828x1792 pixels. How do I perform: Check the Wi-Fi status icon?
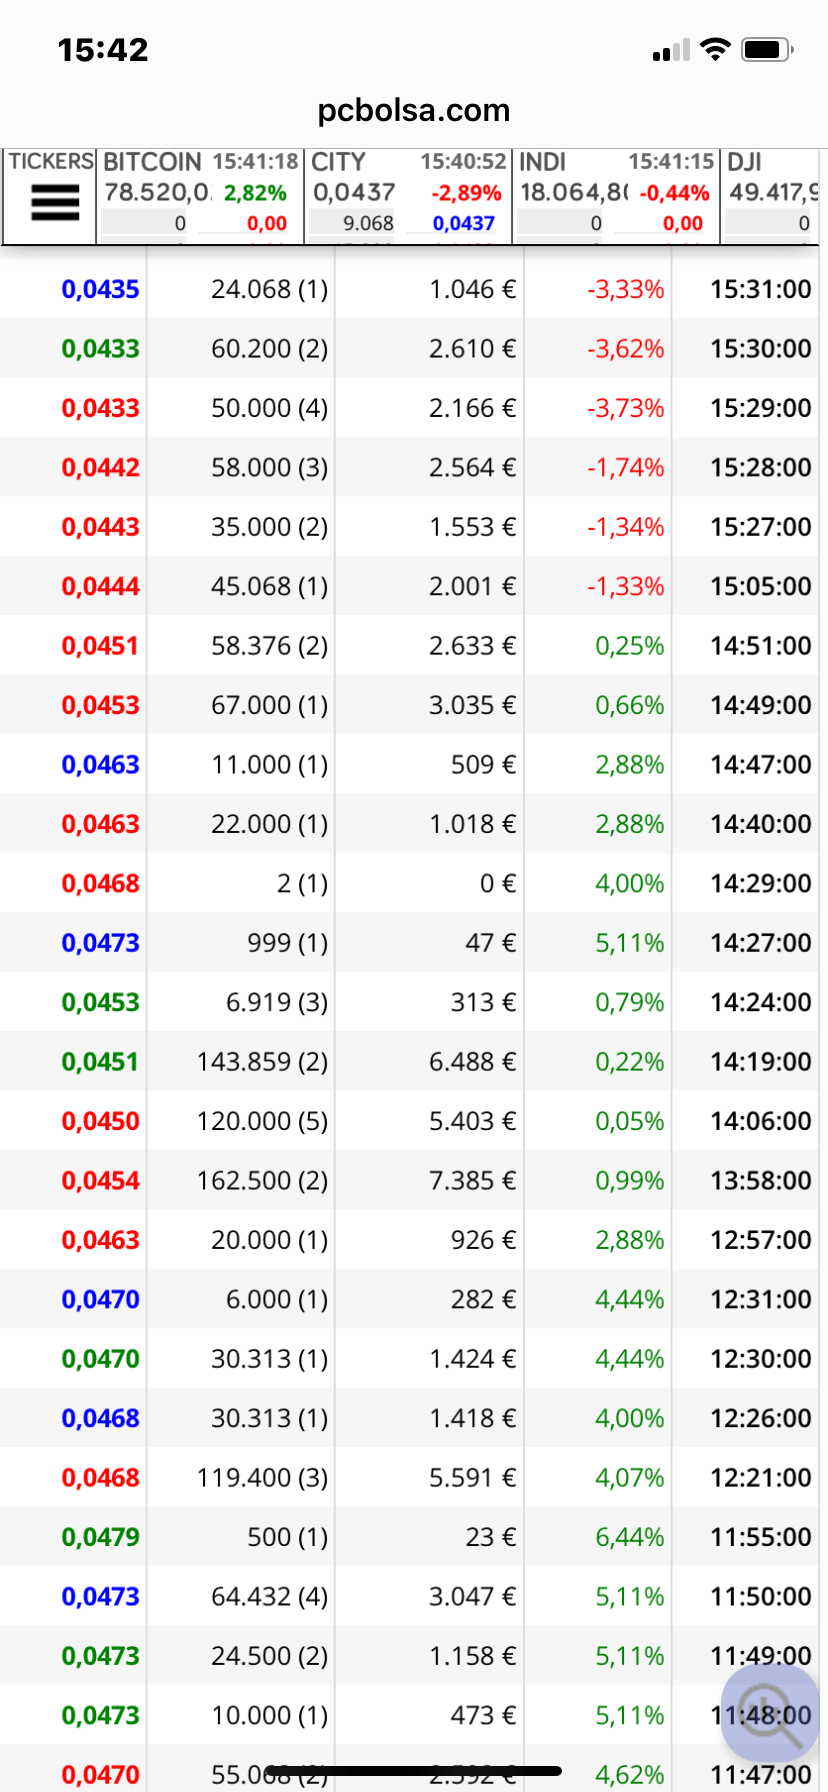click(715, 49)
